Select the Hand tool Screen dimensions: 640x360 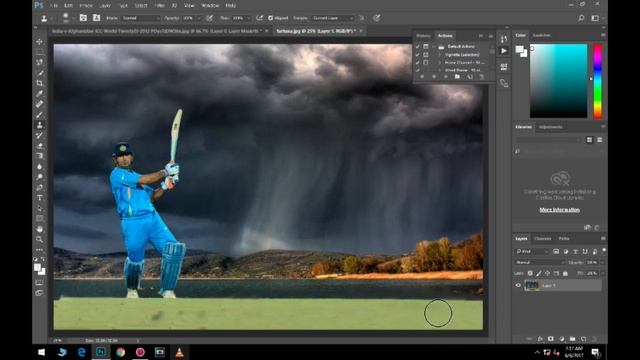coord(40,229)
